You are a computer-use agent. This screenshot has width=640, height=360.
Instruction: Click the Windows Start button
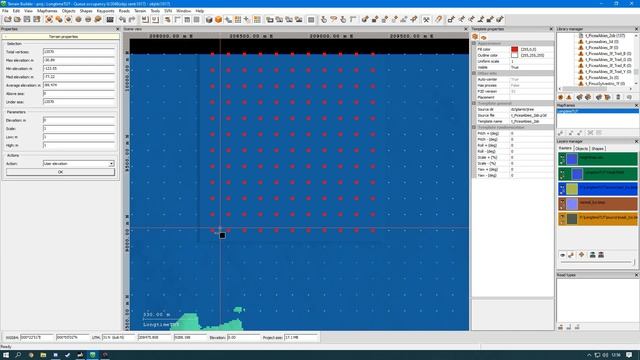pos(6,355)
